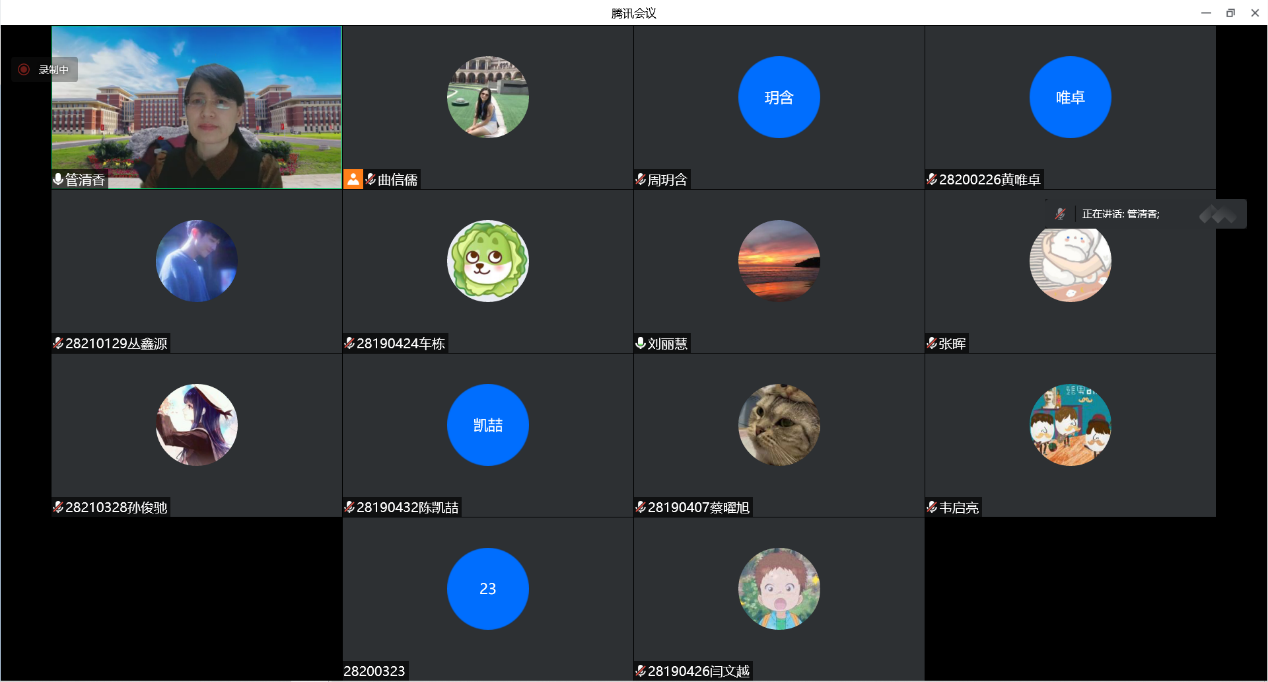Screen dimensions: 1268x682
Task: Click the sunset avatar above 刘丽慧
Action: point(779,261)
